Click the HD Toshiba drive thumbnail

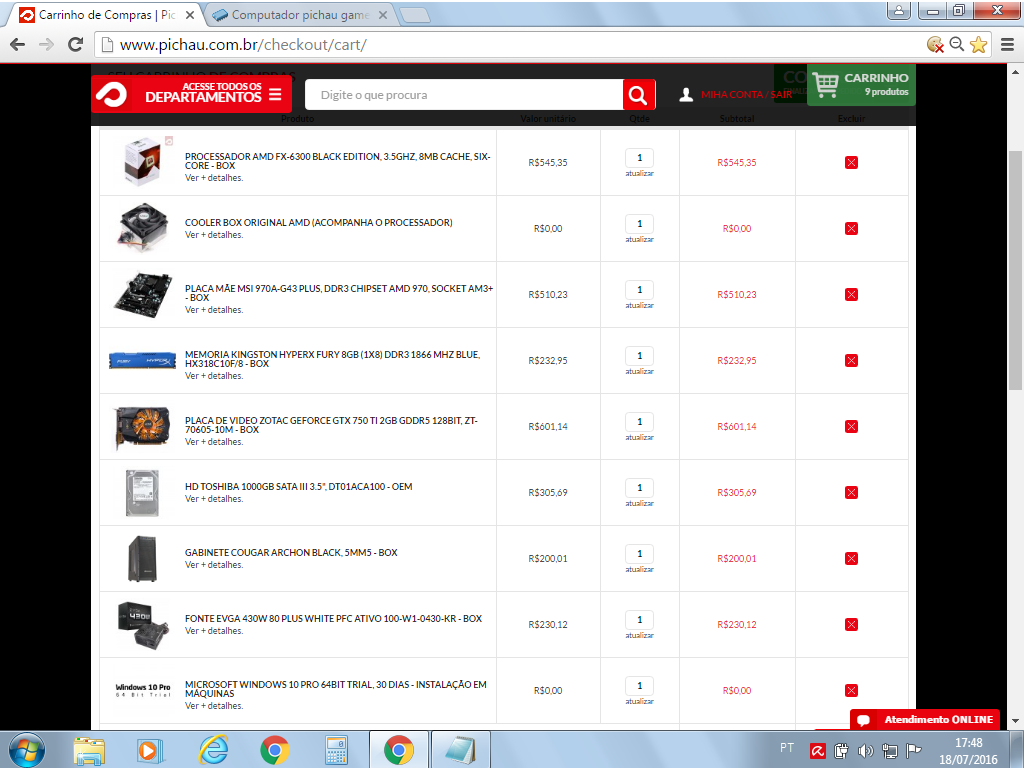pyautogui.click(x=142, y=493)
